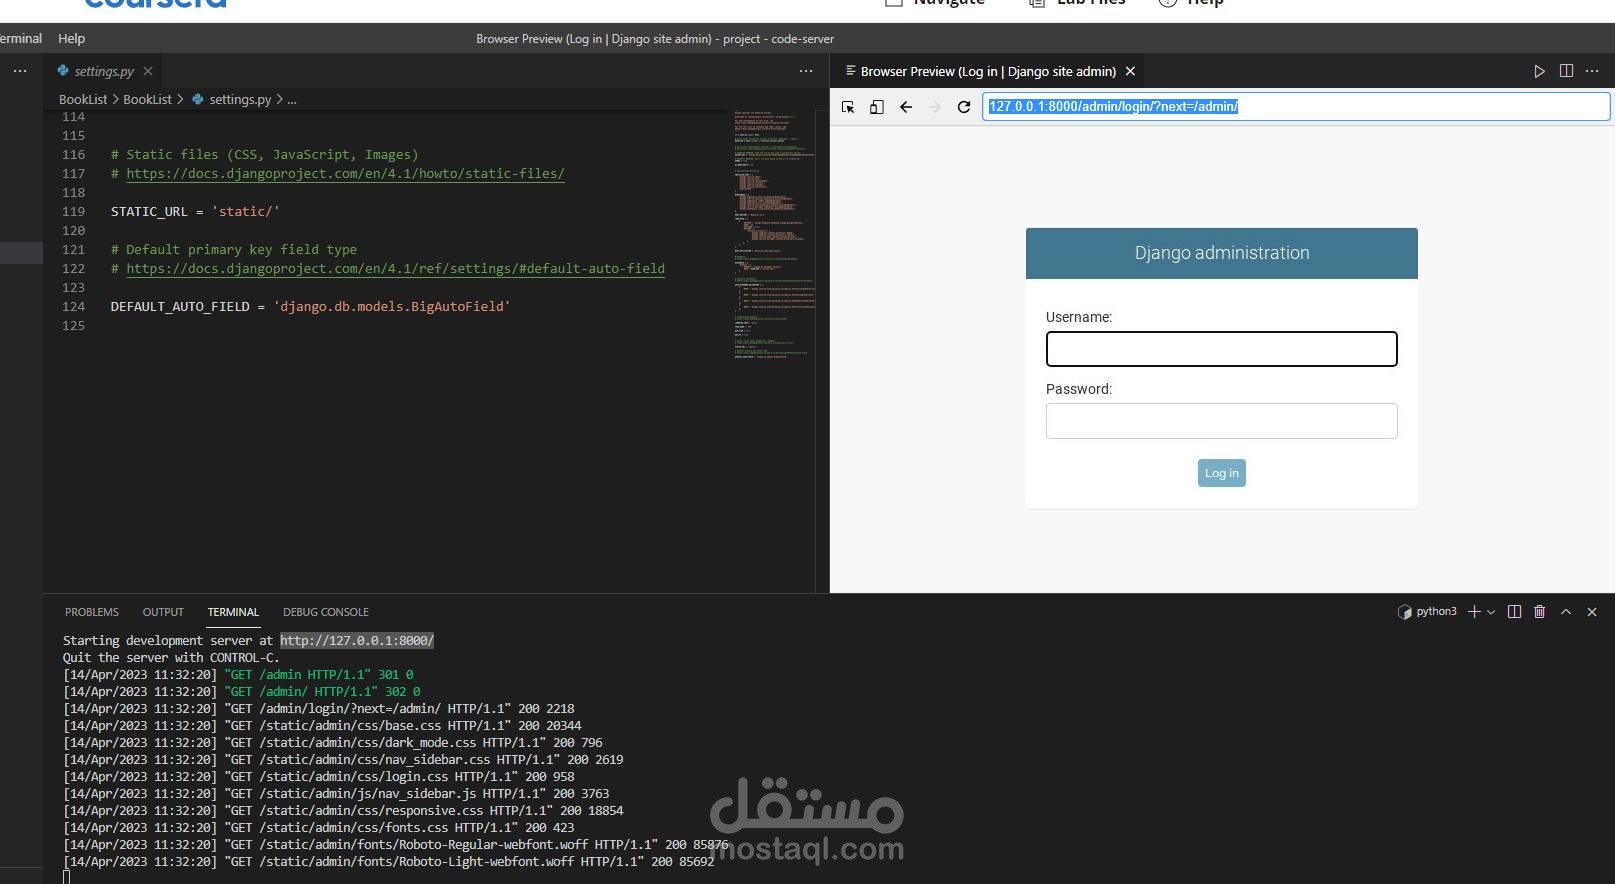Click the Password input field
Image resolution: width=1615 pixels, height=884 pixels.
click(x=1221, y=421)
